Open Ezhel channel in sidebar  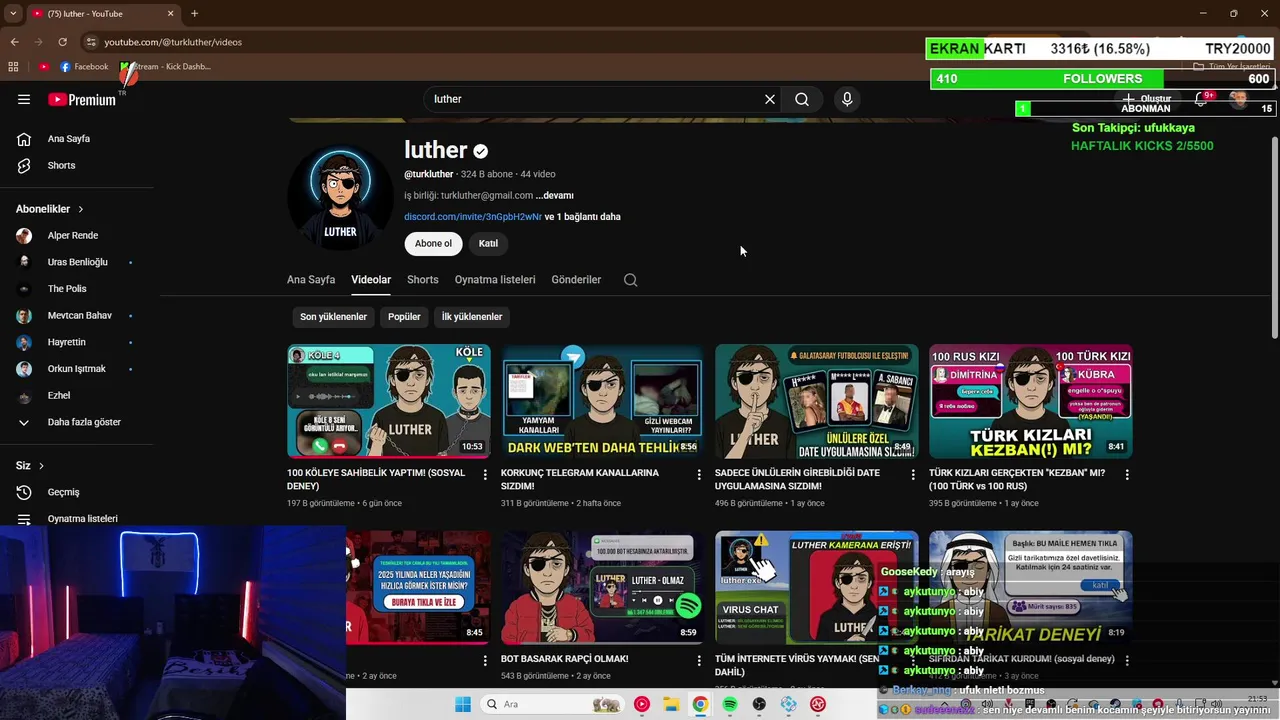[x=59, y=395]
